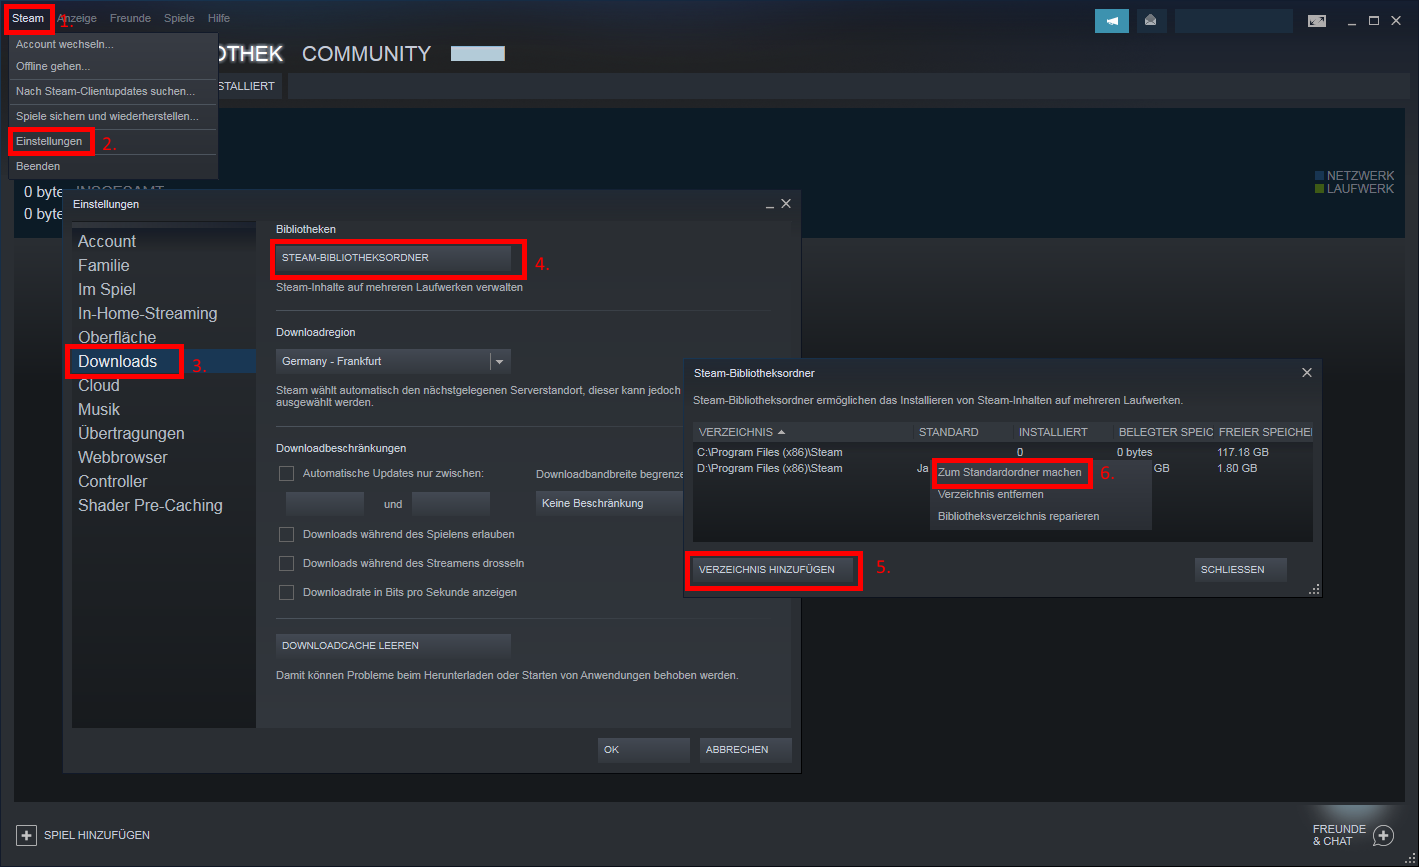Click the first automatic update time field
This screenshot has height=867, width=1419.
[x=324, y=503]
